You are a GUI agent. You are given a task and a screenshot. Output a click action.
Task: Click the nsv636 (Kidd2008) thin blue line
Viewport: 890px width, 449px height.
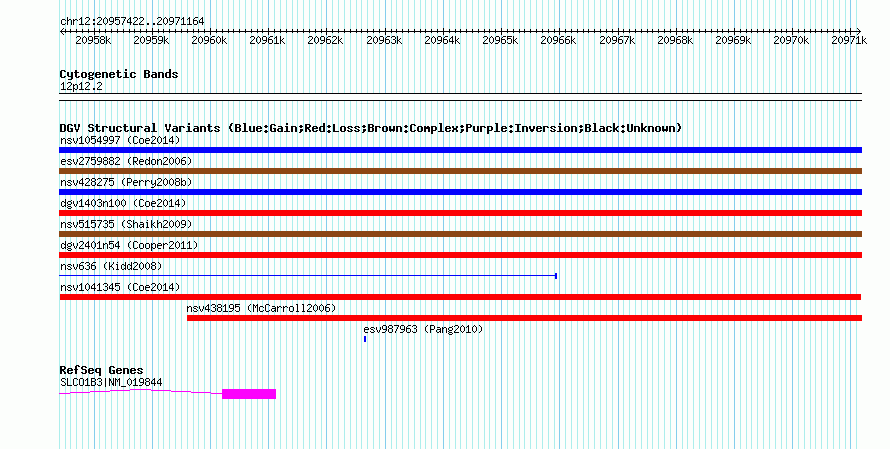click(x=308, y=276)
